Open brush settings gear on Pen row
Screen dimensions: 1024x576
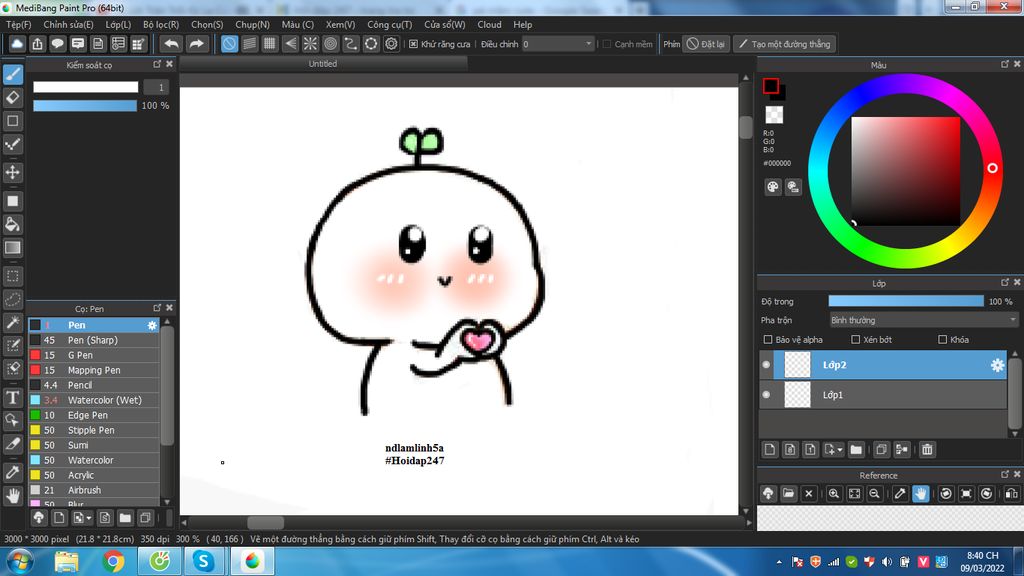pos(152,325)
